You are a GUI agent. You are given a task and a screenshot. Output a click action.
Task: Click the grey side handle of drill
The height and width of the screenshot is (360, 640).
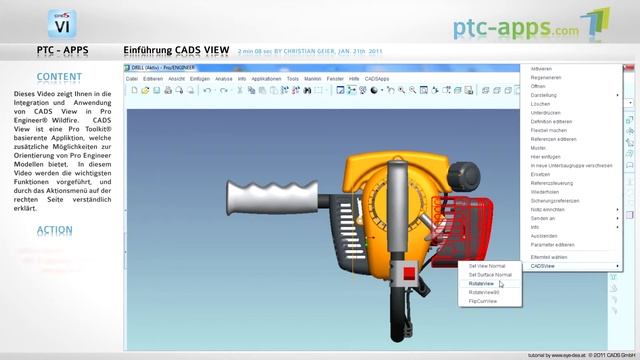point(272,198)
